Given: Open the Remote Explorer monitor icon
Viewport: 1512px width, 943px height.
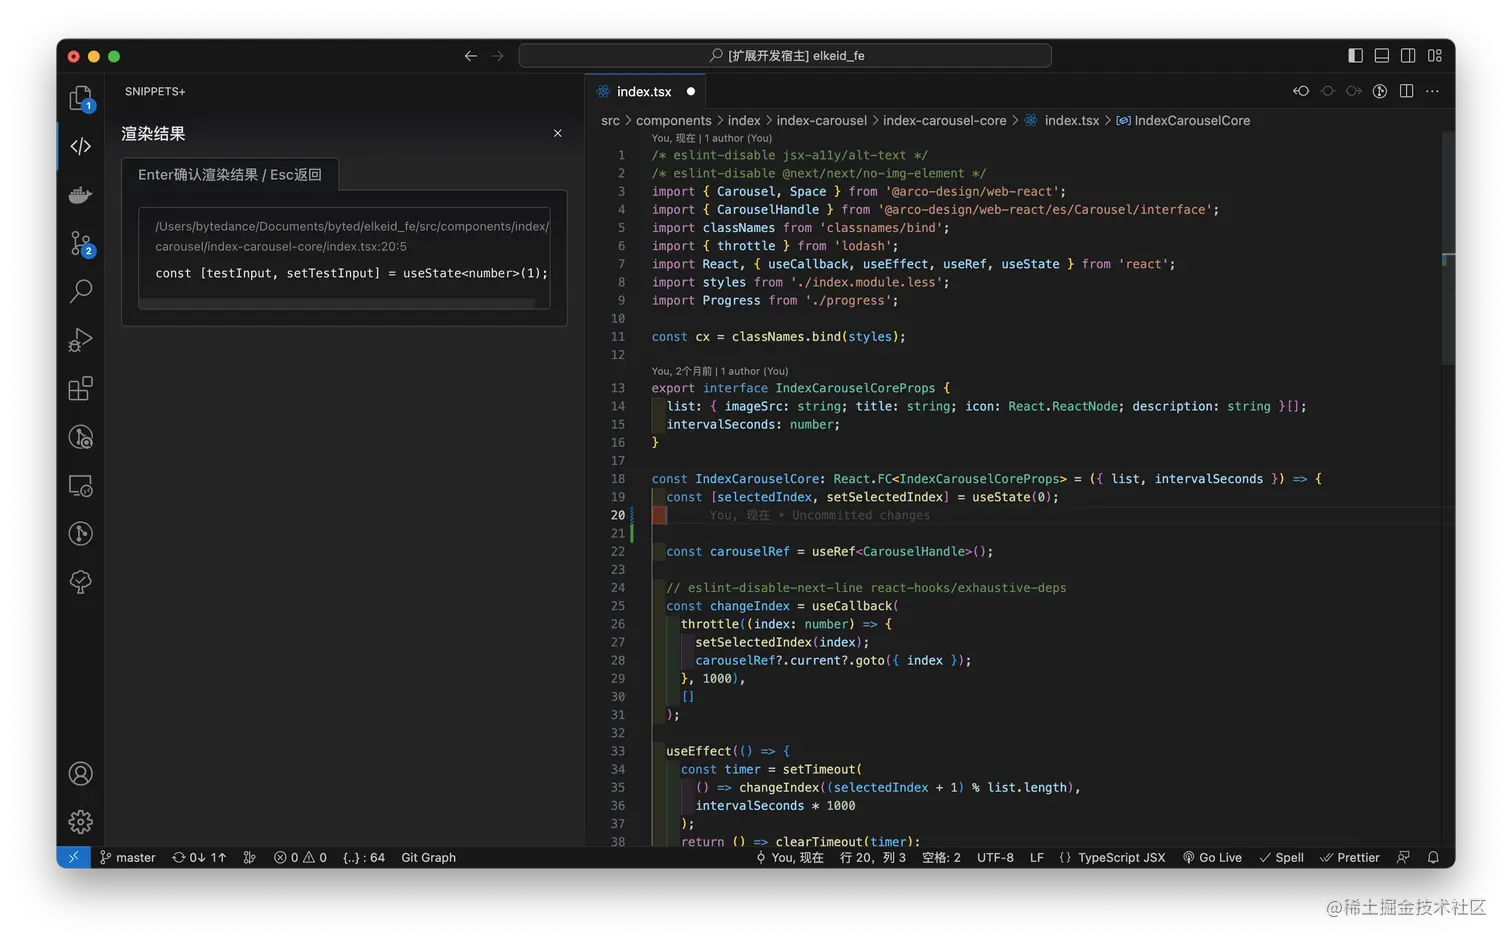Looking at the screenshot, I should click(81, 486).
